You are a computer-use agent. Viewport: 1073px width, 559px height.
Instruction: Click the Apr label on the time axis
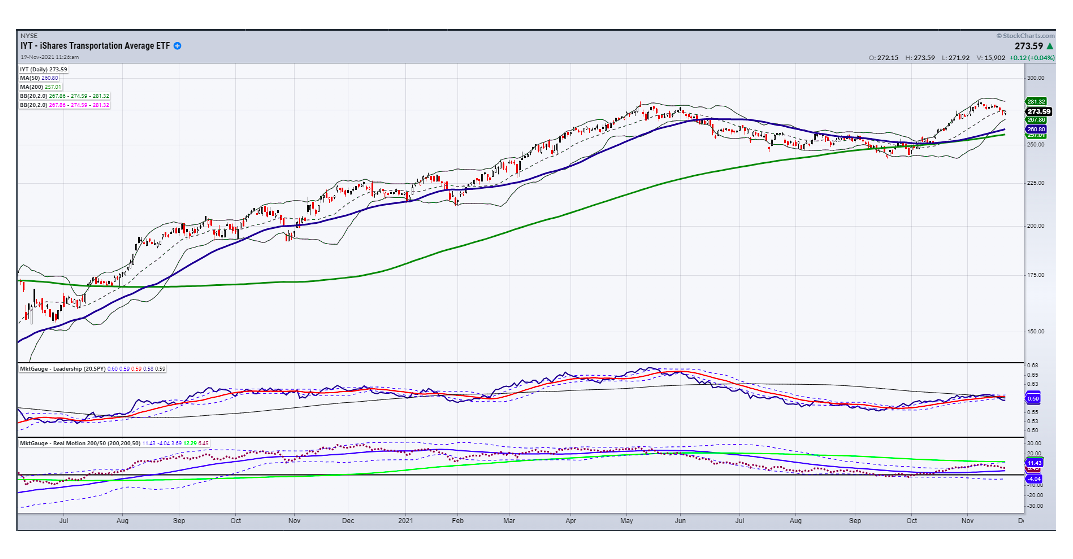571,521
